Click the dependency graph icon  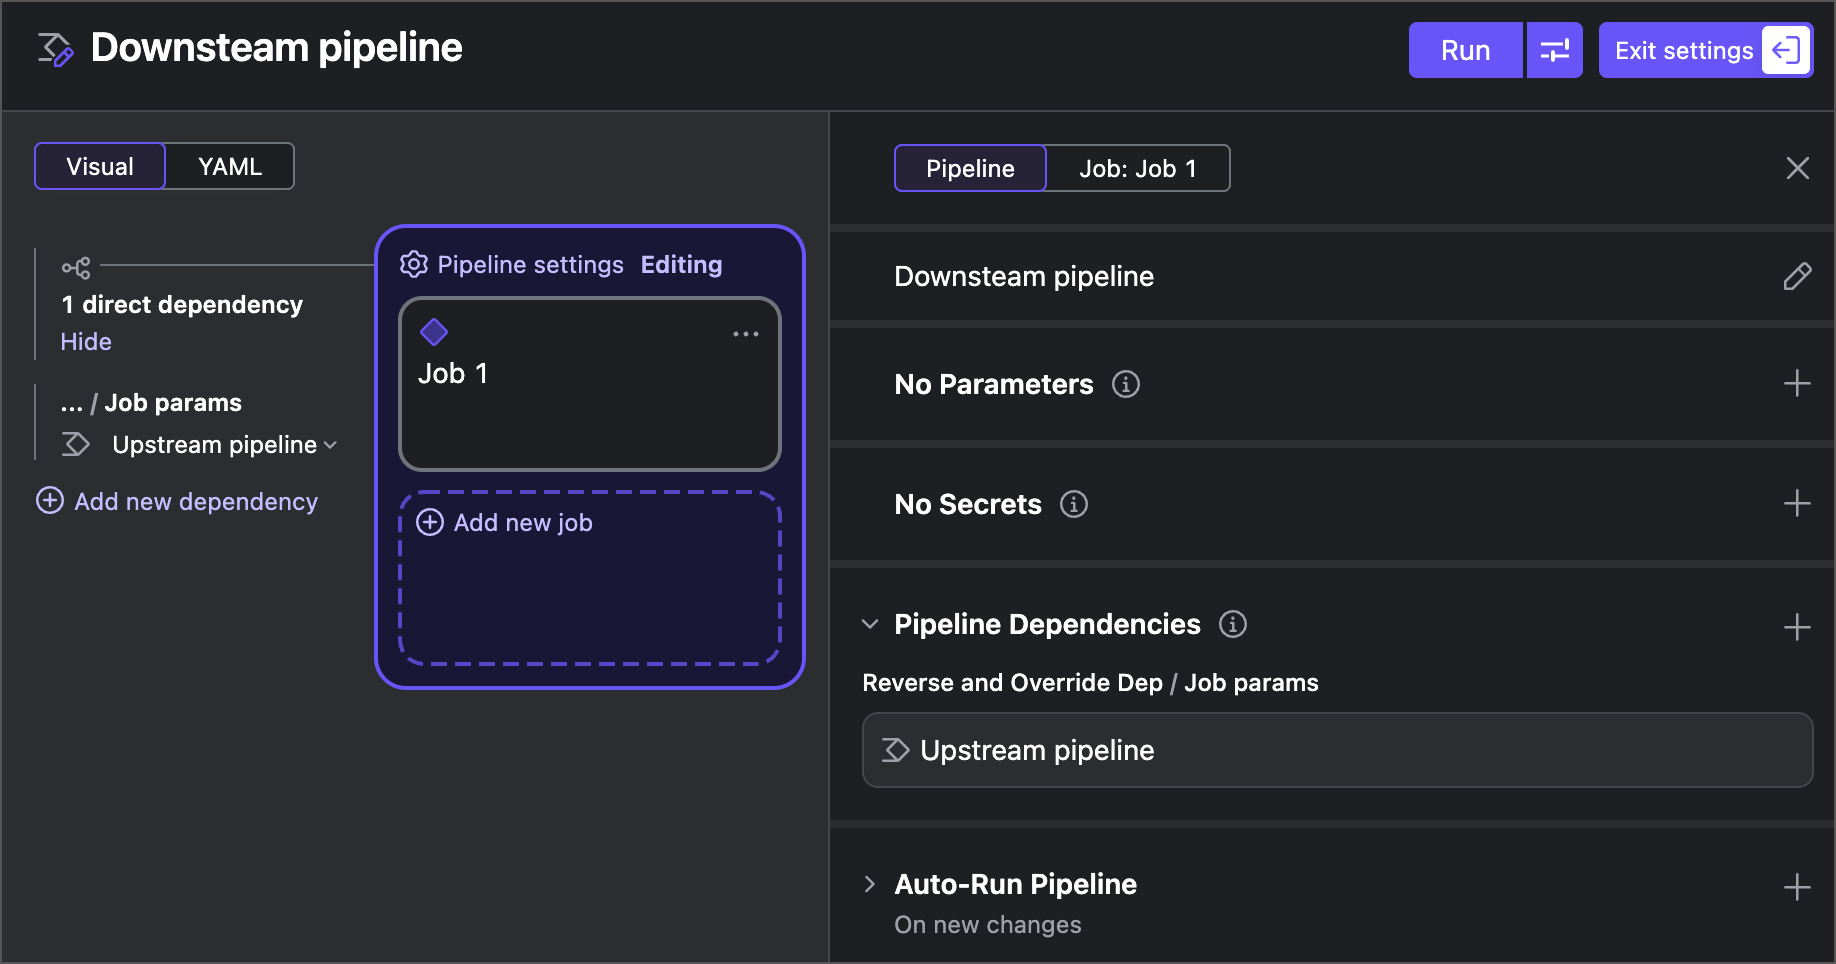[76, 268]
